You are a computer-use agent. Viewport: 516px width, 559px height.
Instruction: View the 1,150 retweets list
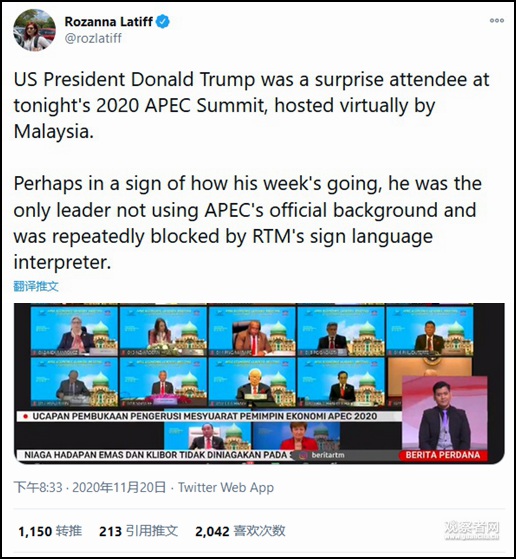50,531
